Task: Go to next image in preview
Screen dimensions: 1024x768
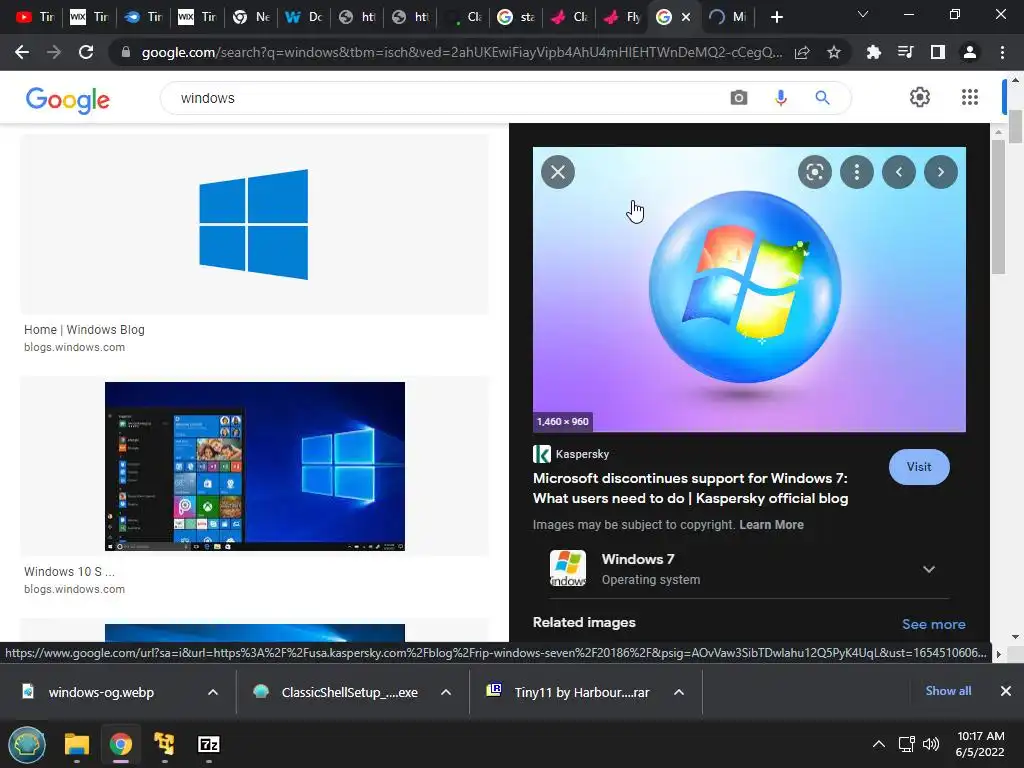Action: click(x=940, y=172)
